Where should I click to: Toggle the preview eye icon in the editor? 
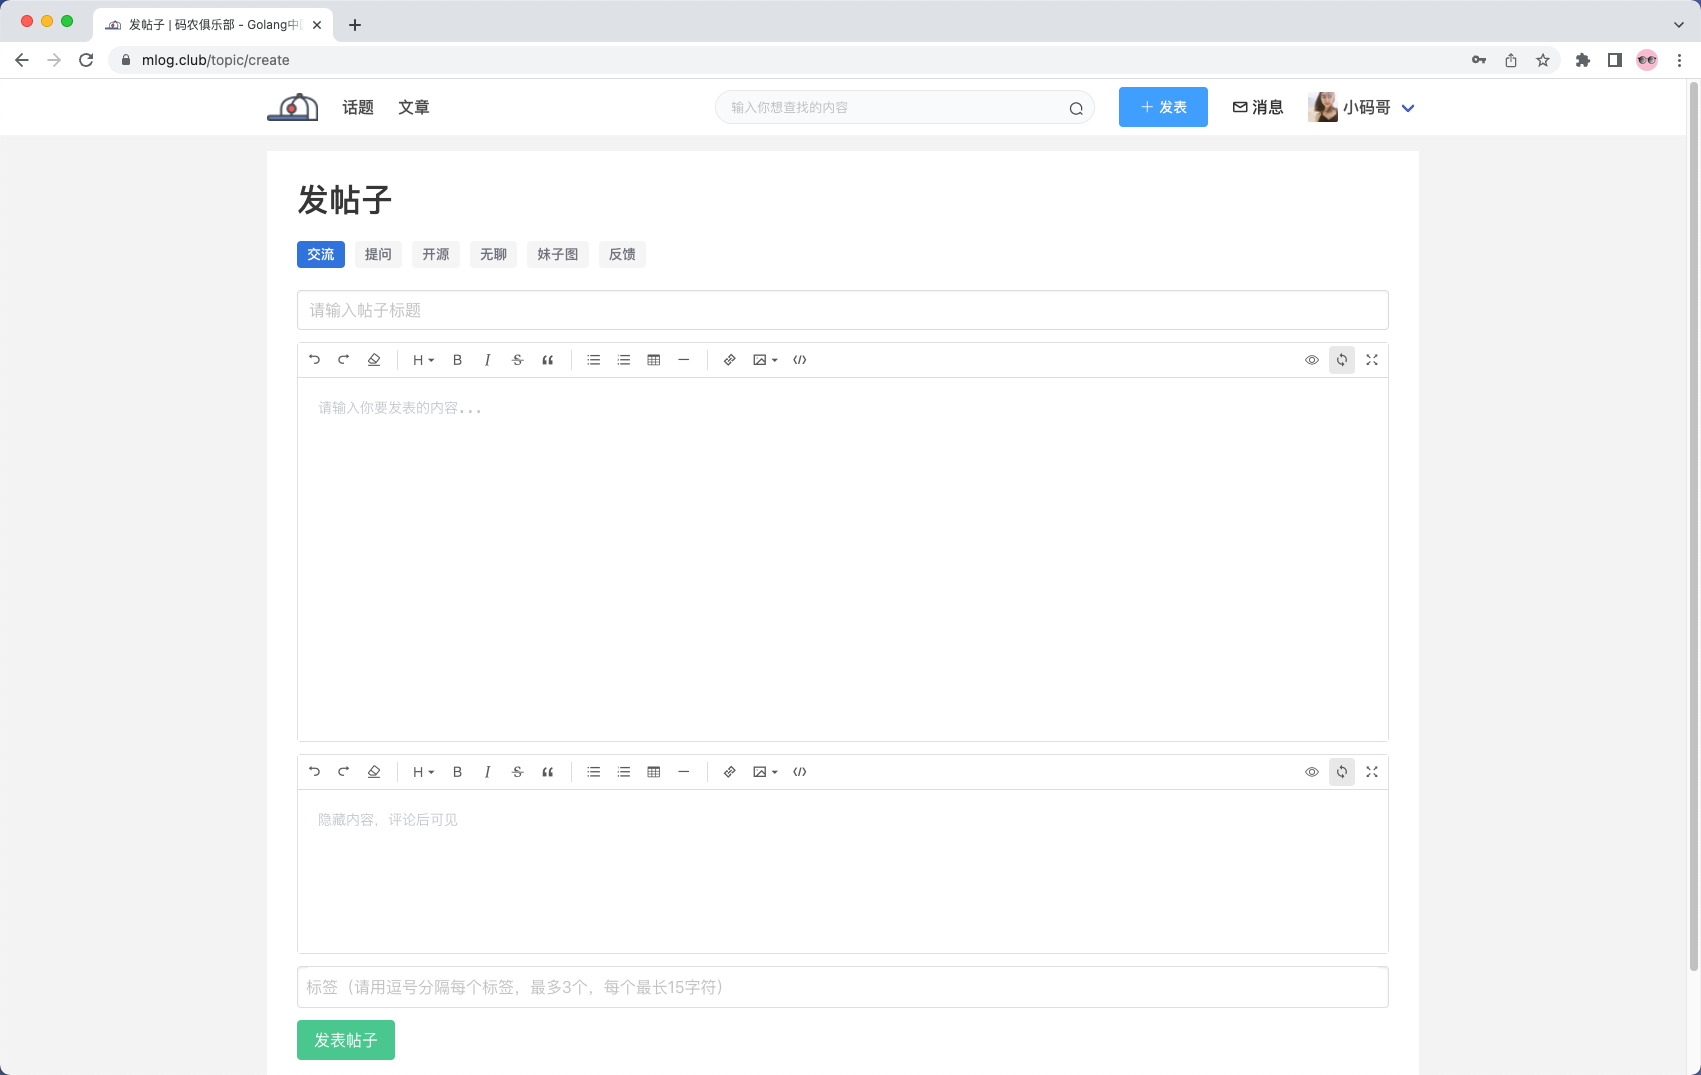click(x=1311, y=360)
